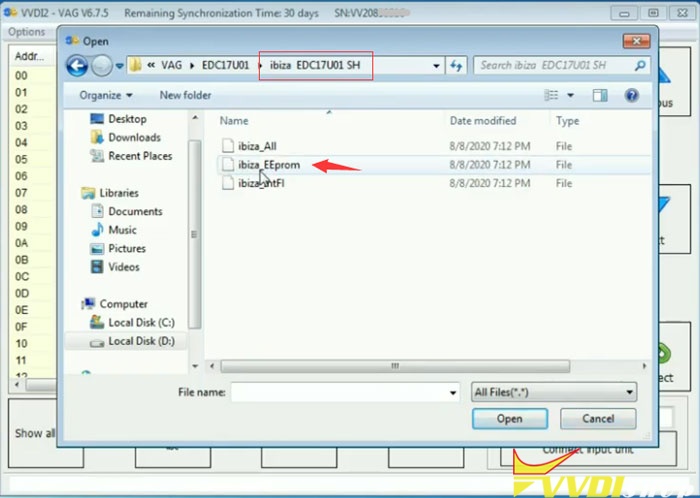Click EDC17U01 in the address breadcrumb

225,66
